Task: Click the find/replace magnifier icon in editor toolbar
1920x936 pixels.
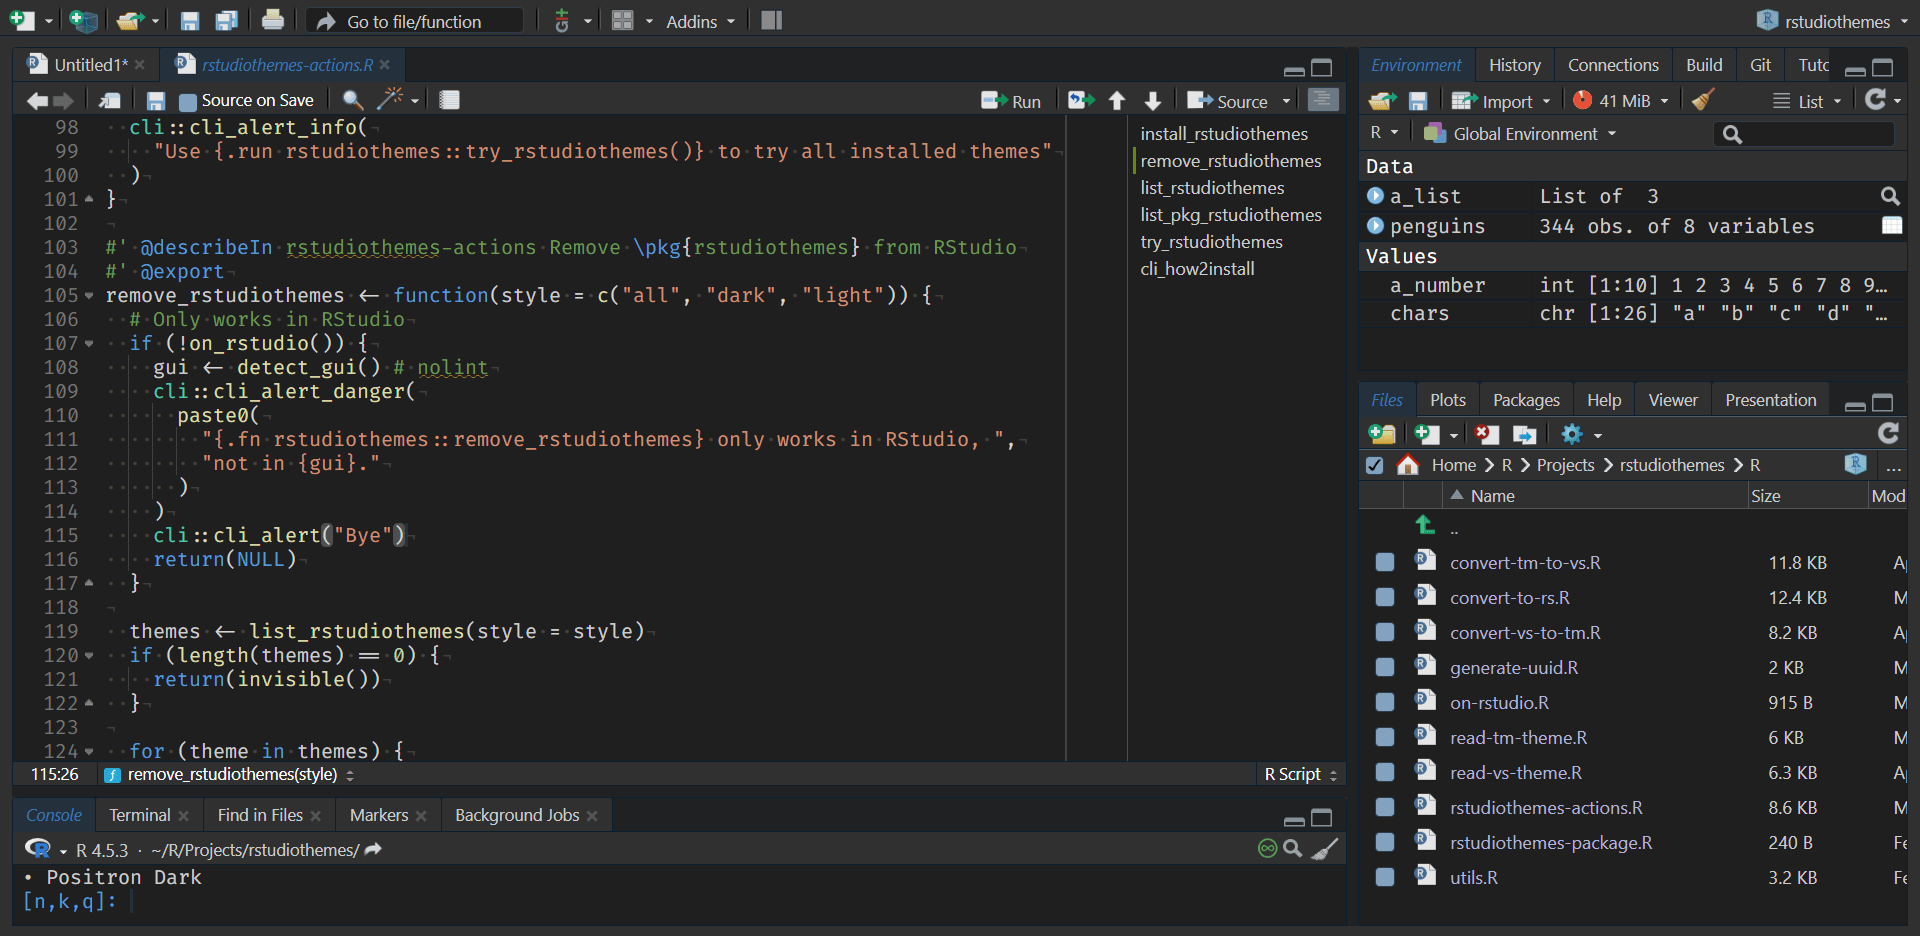Action: [x=352, y=100]
